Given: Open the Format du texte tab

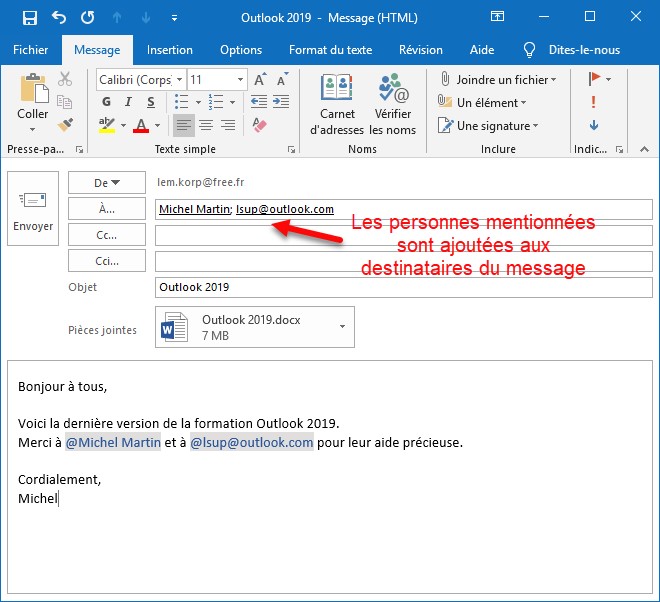Looking at the screenshot, I should [x=330, y=50].
